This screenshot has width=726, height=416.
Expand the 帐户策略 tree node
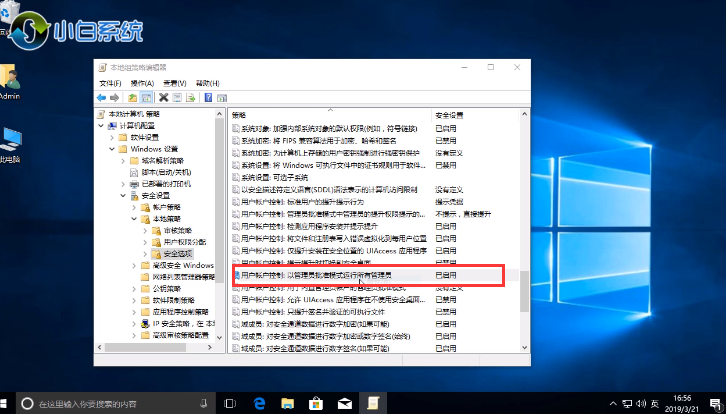[134, 207]
